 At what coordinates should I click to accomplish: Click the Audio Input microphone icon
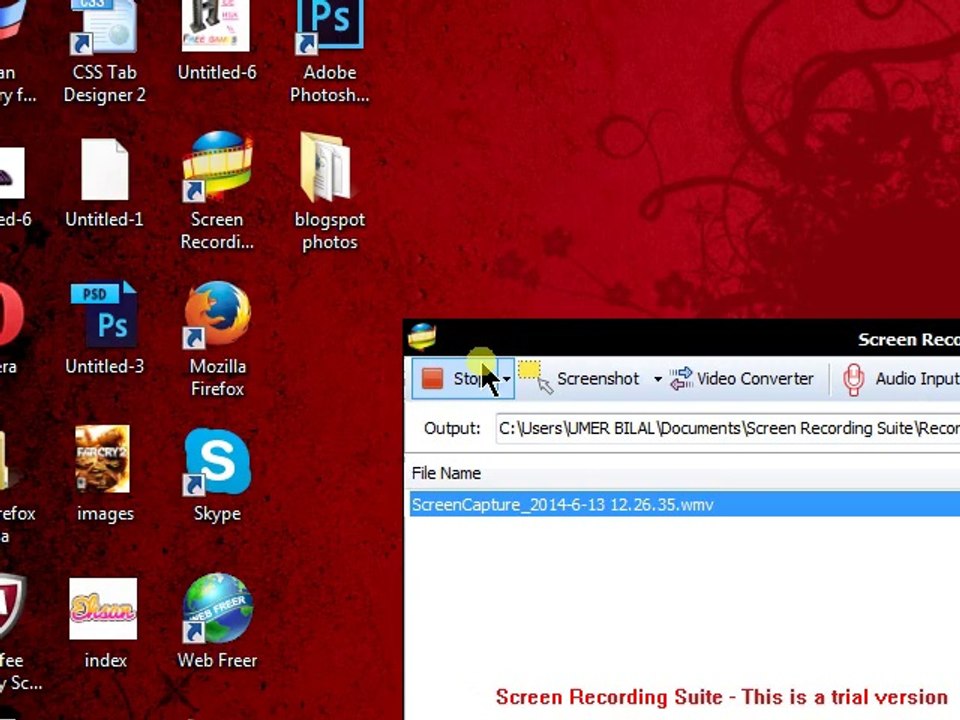pos(853,380)
